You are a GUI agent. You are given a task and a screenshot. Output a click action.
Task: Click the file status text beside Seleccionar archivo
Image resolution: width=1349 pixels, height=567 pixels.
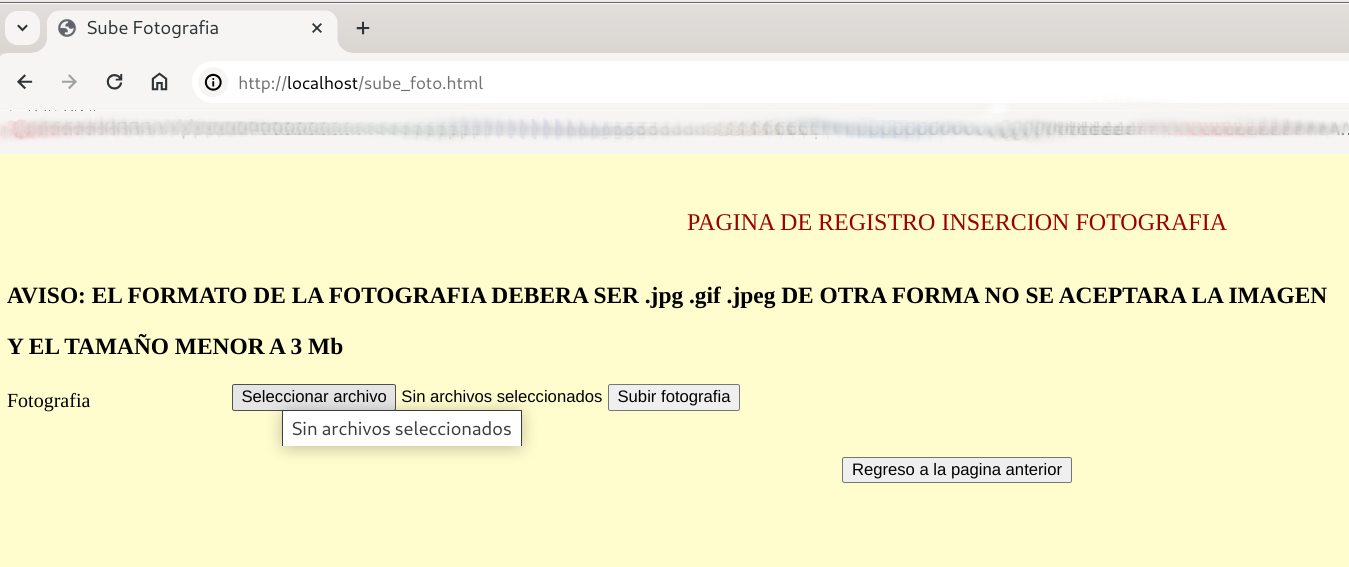click(501, 397)
